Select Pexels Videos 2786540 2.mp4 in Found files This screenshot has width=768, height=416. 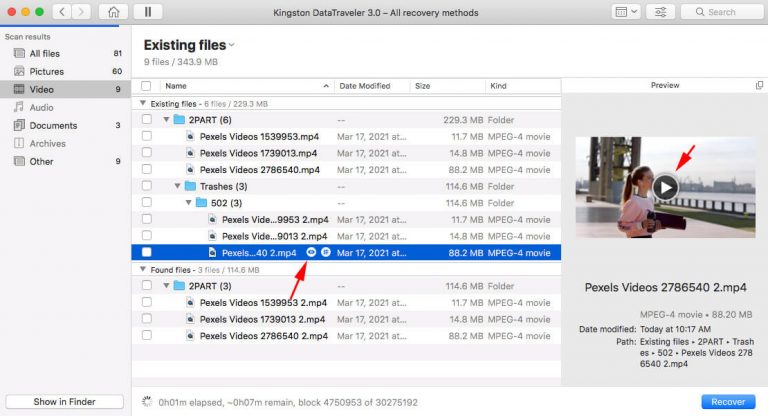tap(346, 336)
